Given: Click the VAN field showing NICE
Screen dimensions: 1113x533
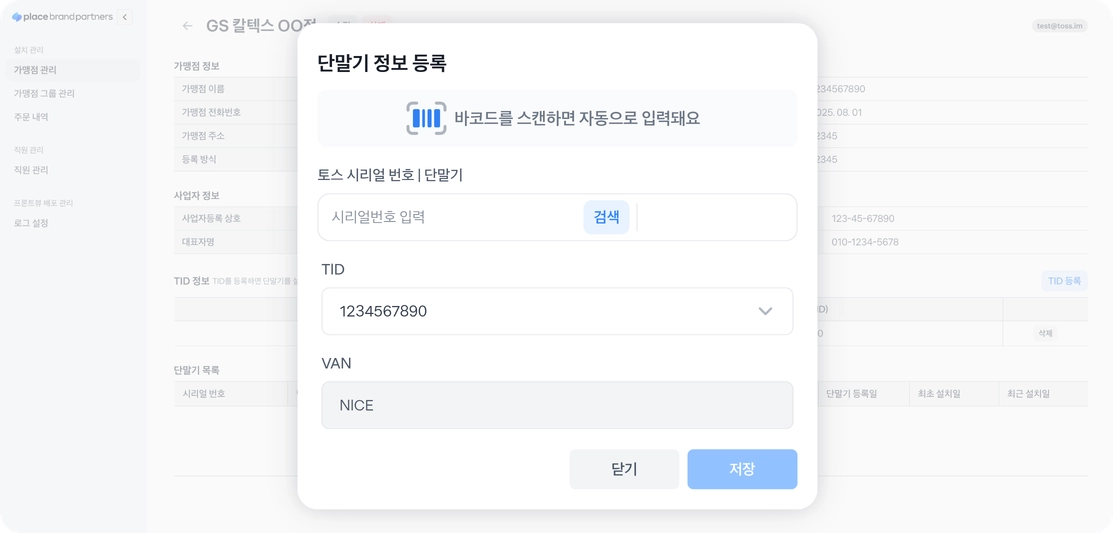Looking at the screenshot, I should coord(556,405).
